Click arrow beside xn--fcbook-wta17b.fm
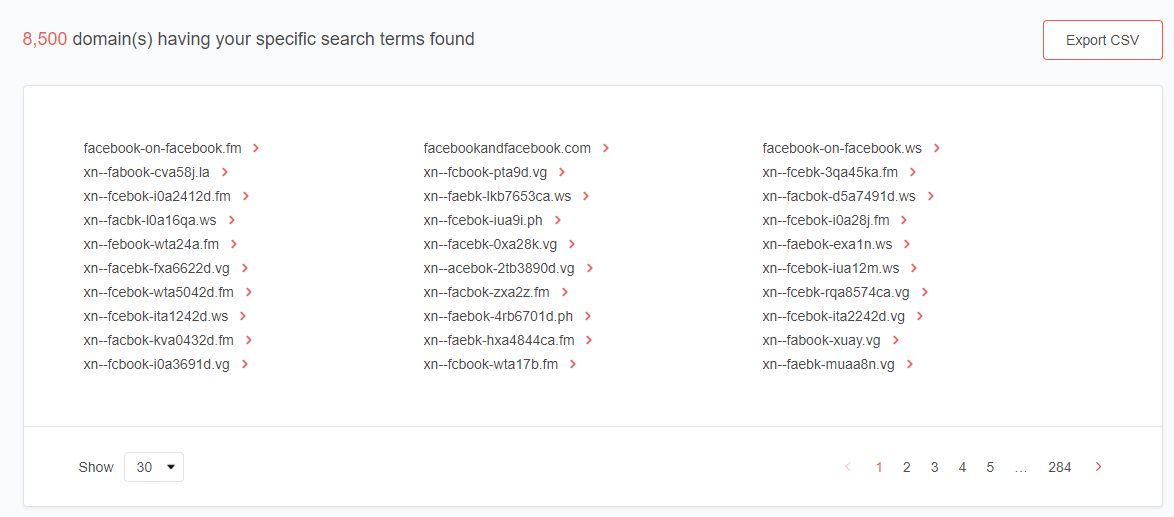The height and width of the screenshot is (517, 1174). click(573, 364)
